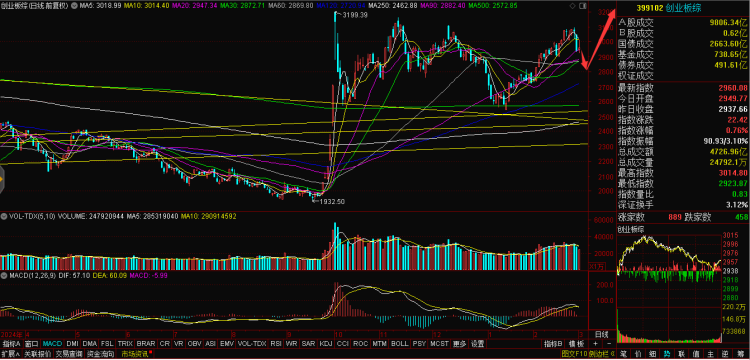Select the BOLL indicator tab
The image size is (750, 360).
click(x=399, y=344)
